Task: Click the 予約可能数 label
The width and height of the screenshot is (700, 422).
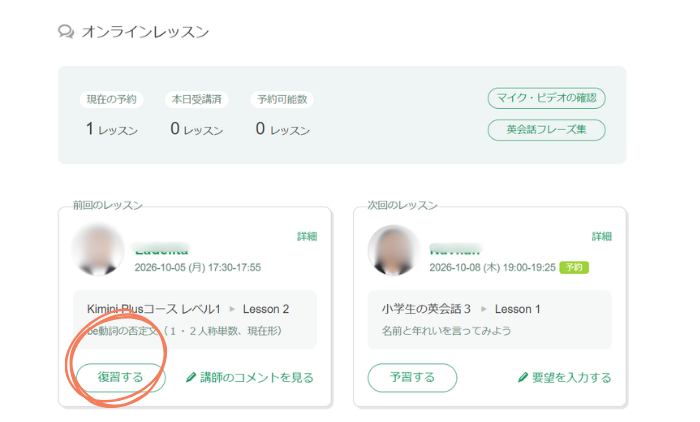Action: coord(282,99)
